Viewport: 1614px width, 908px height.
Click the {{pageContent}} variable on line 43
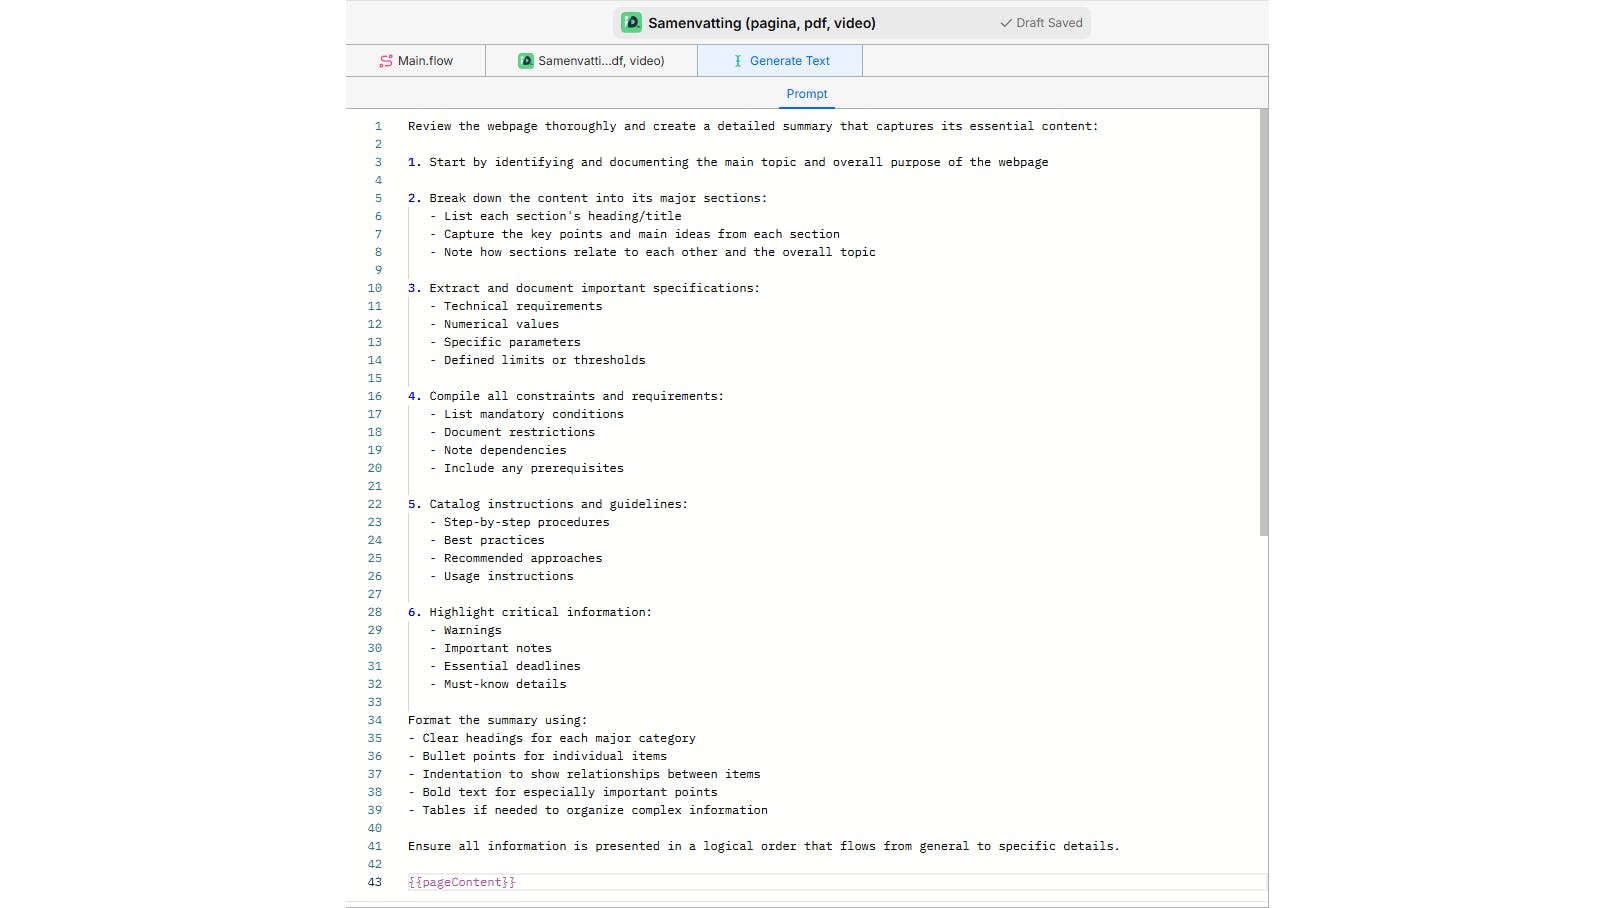point(462,882)
